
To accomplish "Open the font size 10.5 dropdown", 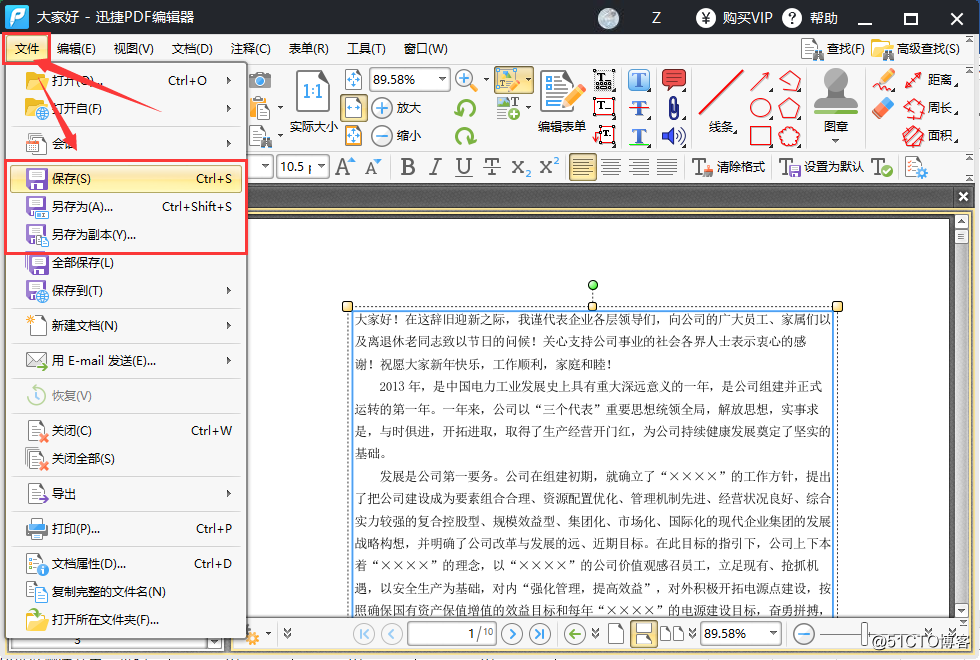I will tap(321, 167).
